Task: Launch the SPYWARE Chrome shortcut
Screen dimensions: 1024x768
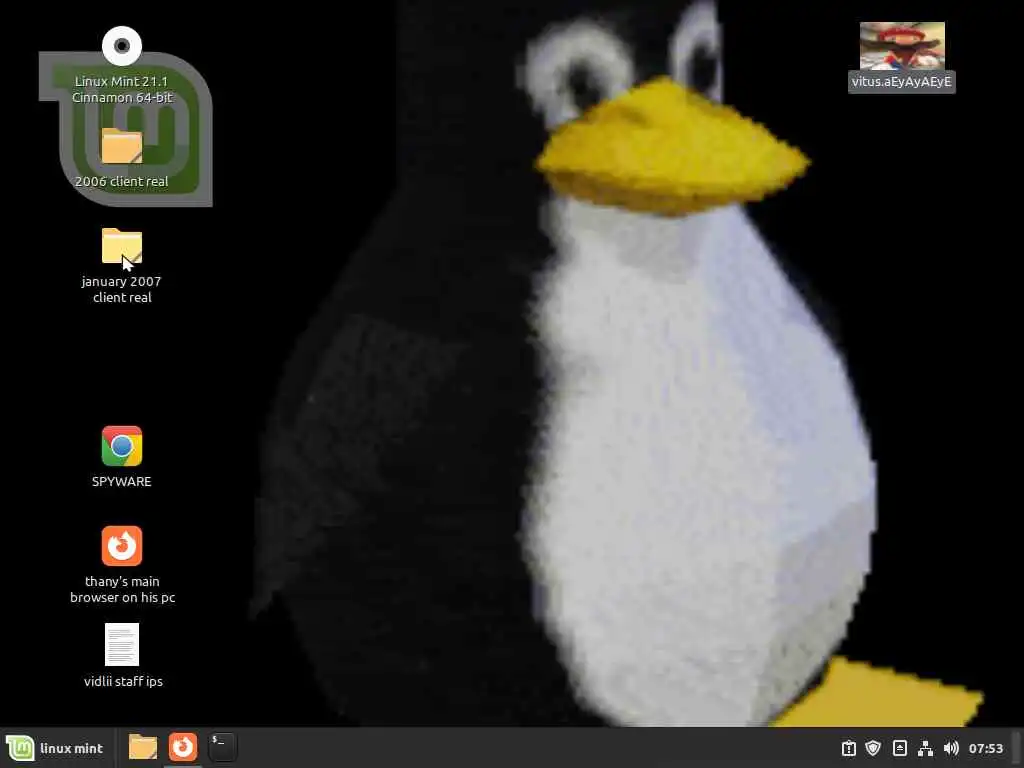Action: pos(121,446)
